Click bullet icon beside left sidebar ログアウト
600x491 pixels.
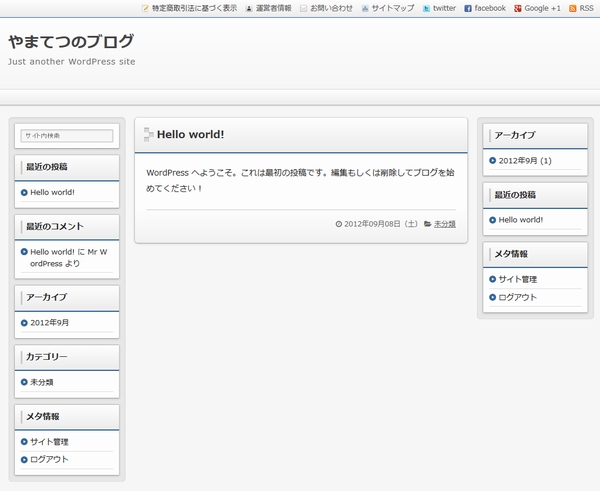tap(24, 460)
